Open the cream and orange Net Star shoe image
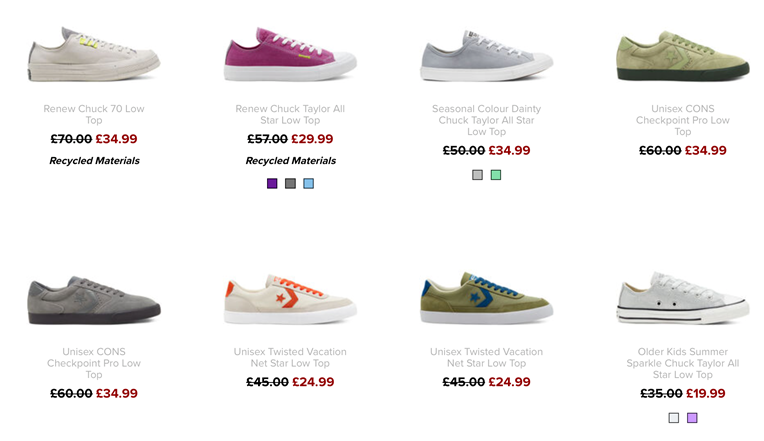This screenshot has height=441, width=764. [x=290, y=299]
